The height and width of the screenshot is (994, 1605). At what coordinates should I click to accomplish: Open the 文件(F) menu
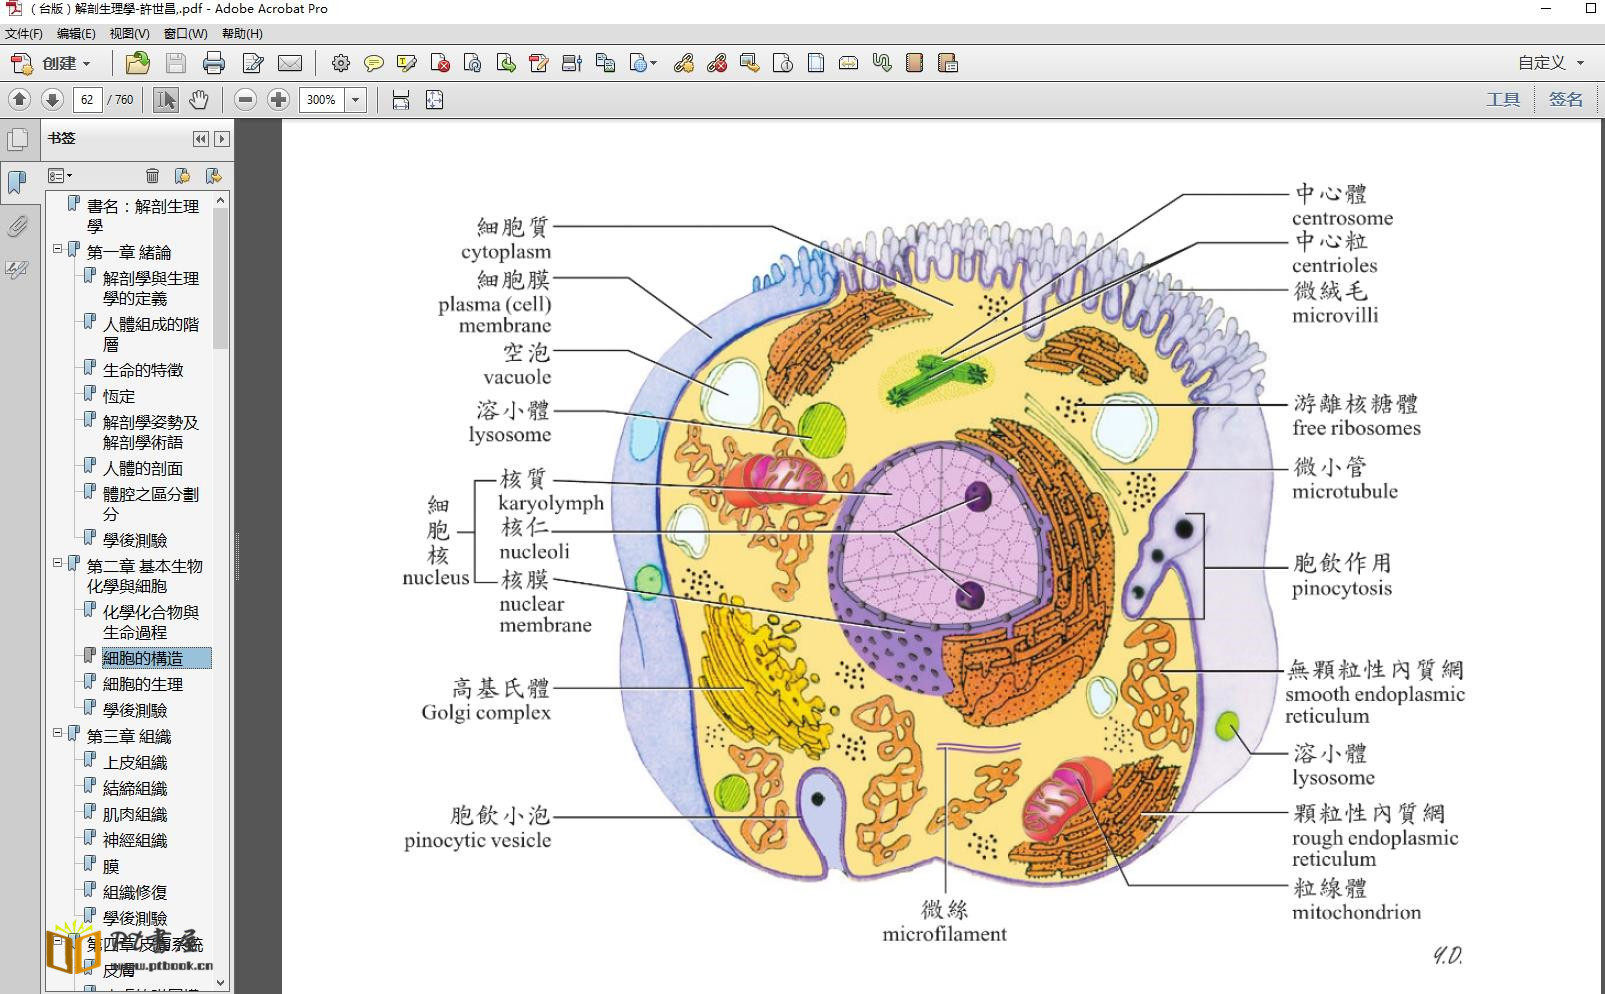point(24,33)
